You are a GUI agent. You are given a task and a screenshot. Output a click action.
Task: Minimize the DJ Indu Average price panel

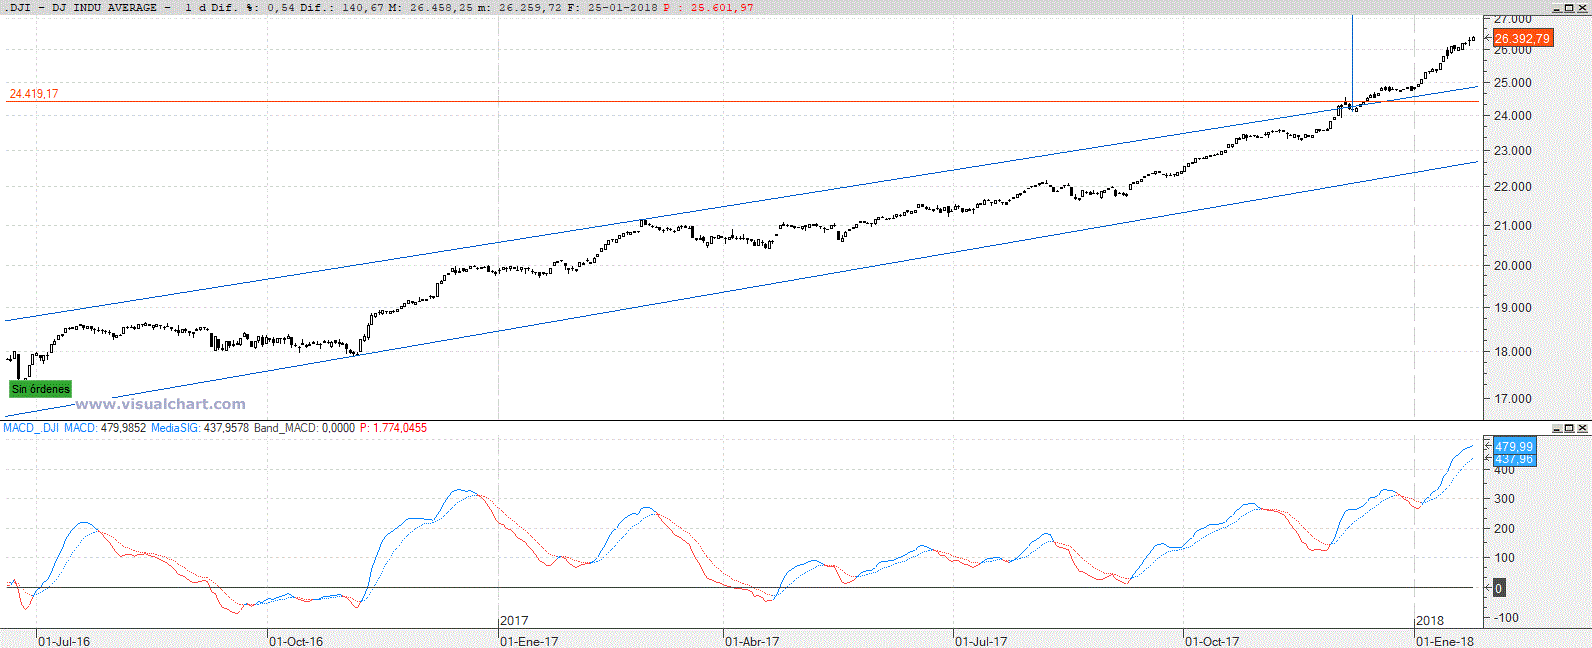click(1557, 8)
